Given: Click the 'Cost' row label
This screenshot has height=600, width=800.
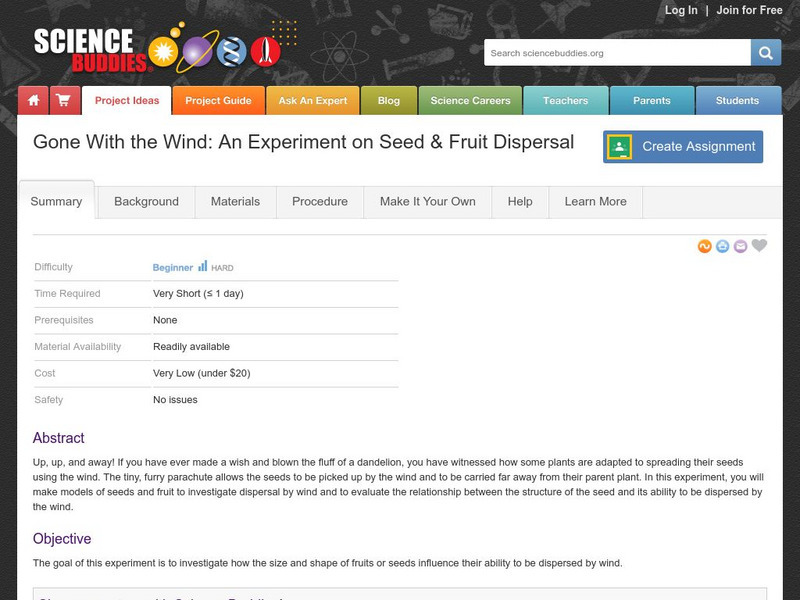Looking at the screenshot, I should click(x=45, y=373).
